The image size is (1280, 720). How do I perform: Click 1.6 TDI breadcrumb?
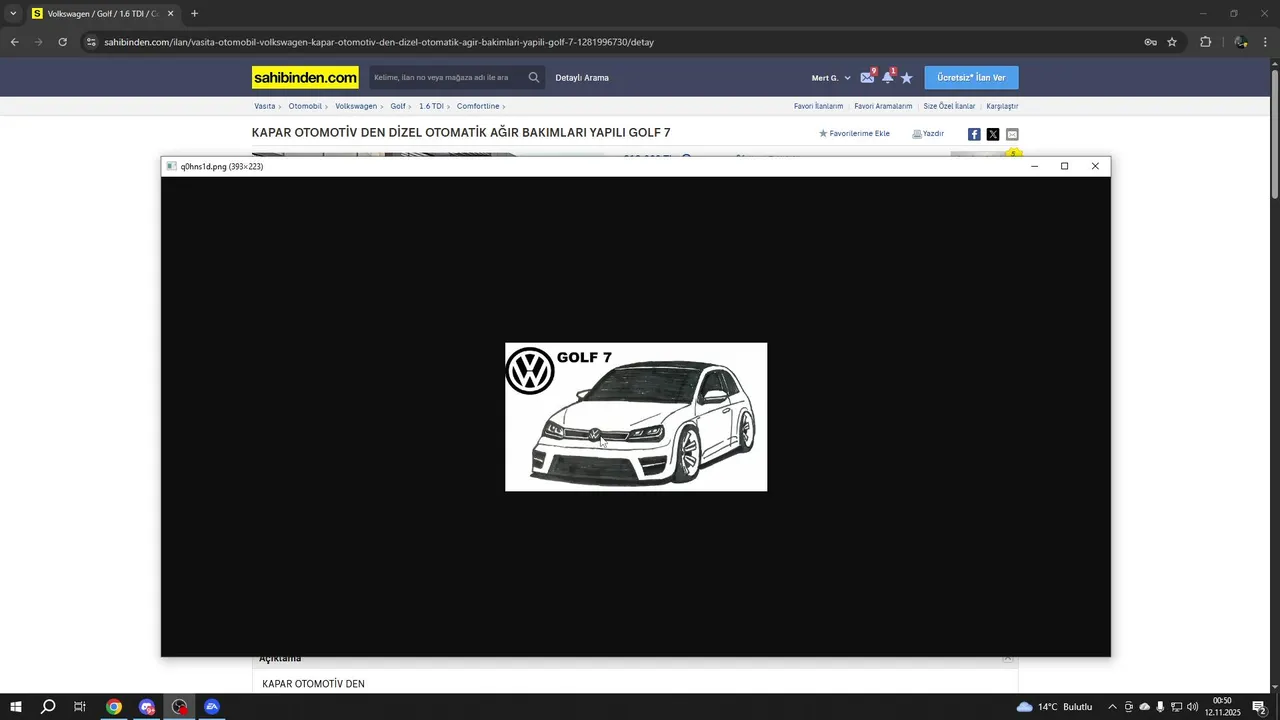coord(431,106)
